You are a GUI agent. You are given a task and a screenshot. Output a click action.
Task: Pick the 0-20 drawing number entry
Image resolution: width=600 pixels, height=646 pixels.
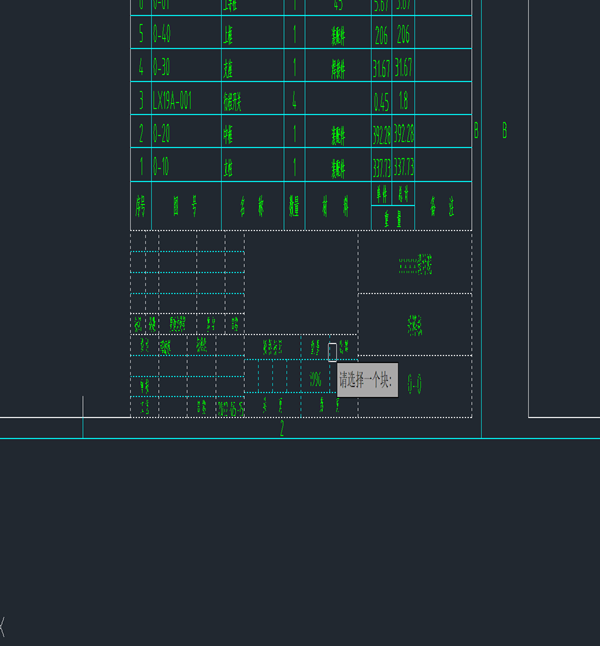[x=161, y=133]
